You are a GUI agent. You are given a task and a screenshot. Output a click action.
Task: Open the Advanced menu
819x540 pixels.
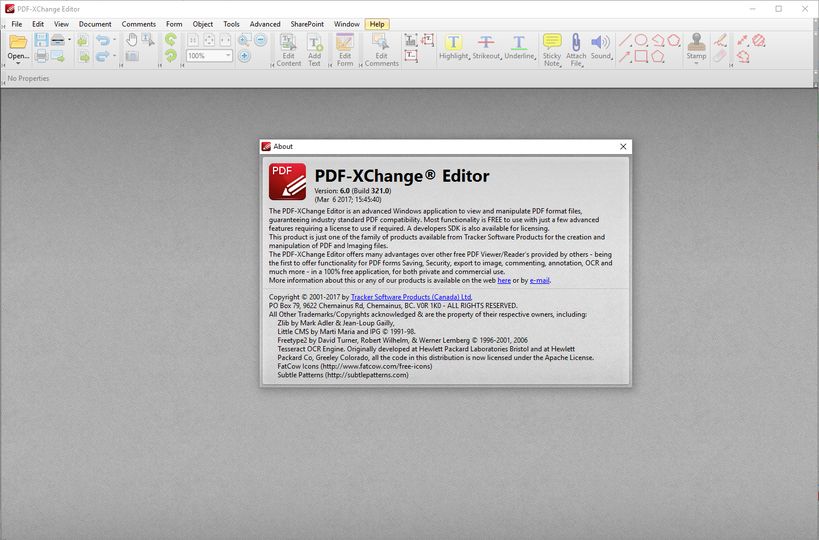[x=265, y=24]
